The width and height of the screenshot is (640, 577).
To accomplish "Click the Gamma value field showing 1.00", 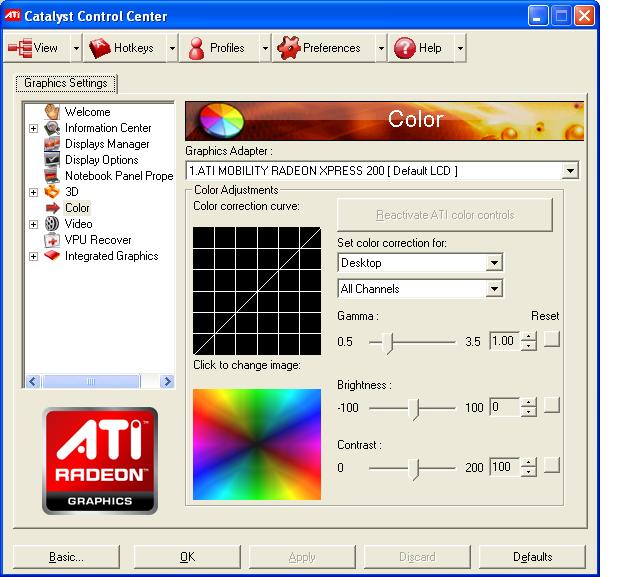I will pos(504,341).
